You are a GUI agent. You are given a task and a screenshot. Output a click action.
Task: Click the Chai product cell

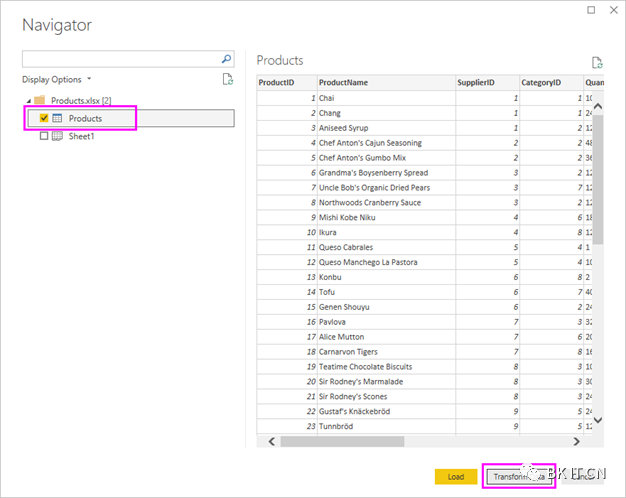[386, 98]
